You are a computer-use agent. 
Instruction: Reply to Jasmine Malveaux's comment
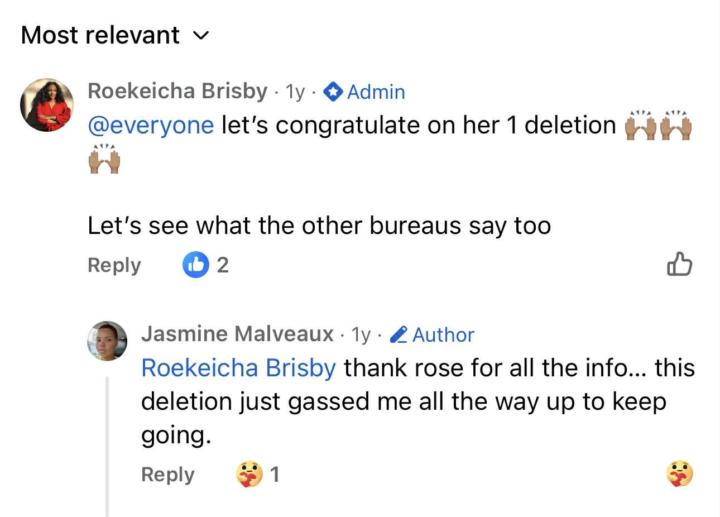(x=168, y=474)
